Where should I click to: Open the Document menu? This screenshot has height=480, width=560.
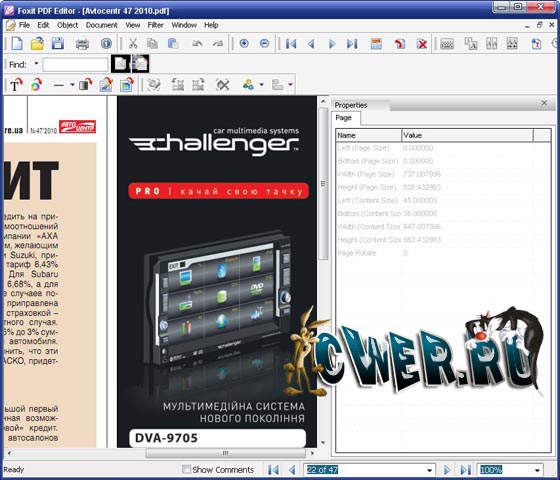[x=101, y=25]
